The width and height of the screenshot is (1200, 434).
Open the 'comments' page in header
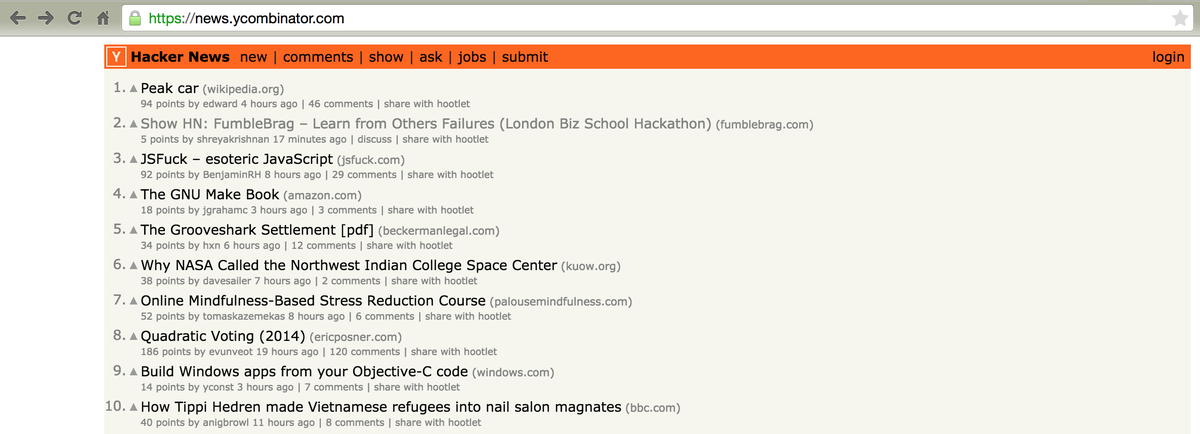318,57
